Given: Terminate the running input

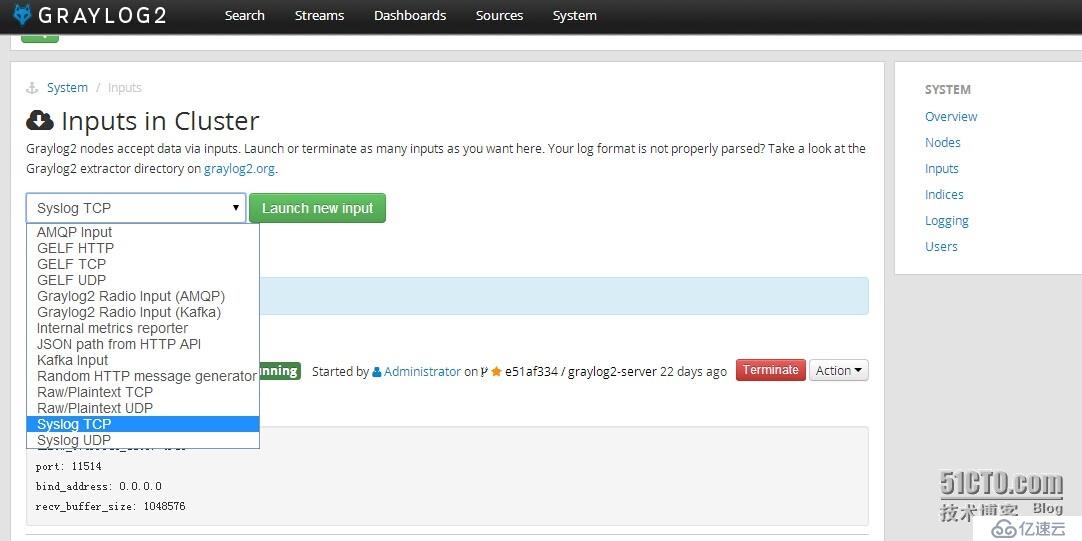Looking at the screenshot, I should [x=771, y=370].
